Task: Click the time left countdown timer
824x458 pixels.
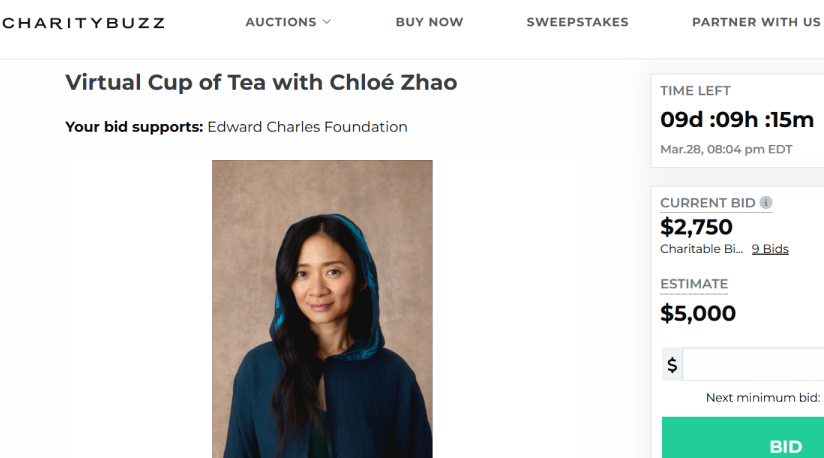Action: [x=737, y=120]
